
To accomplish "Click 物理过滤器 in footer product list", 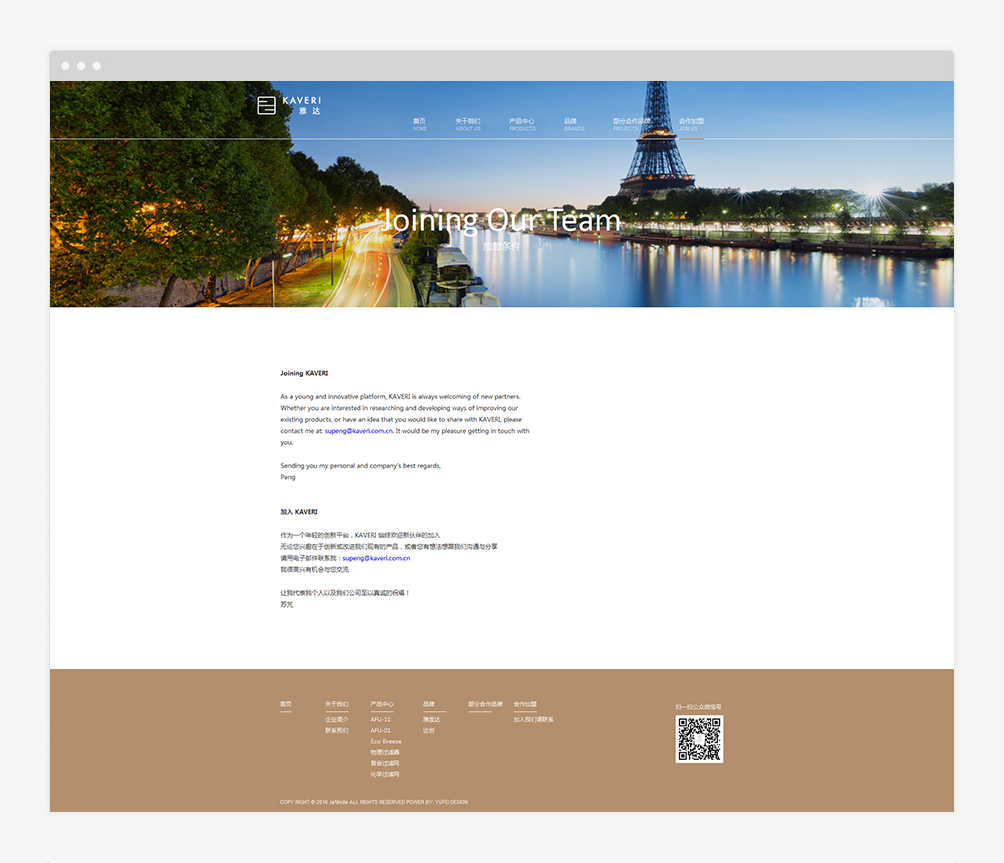I will (384, 752).
